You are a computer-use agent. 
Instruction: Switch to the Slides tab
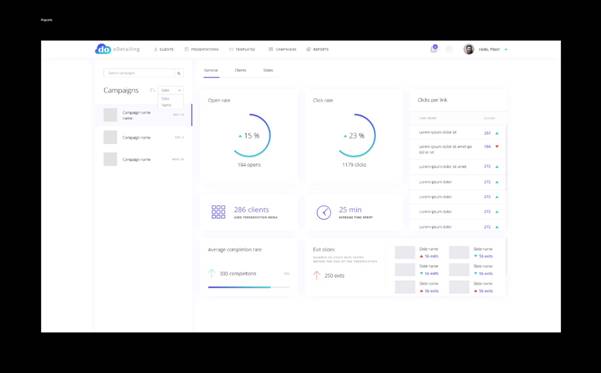point(268,70)
